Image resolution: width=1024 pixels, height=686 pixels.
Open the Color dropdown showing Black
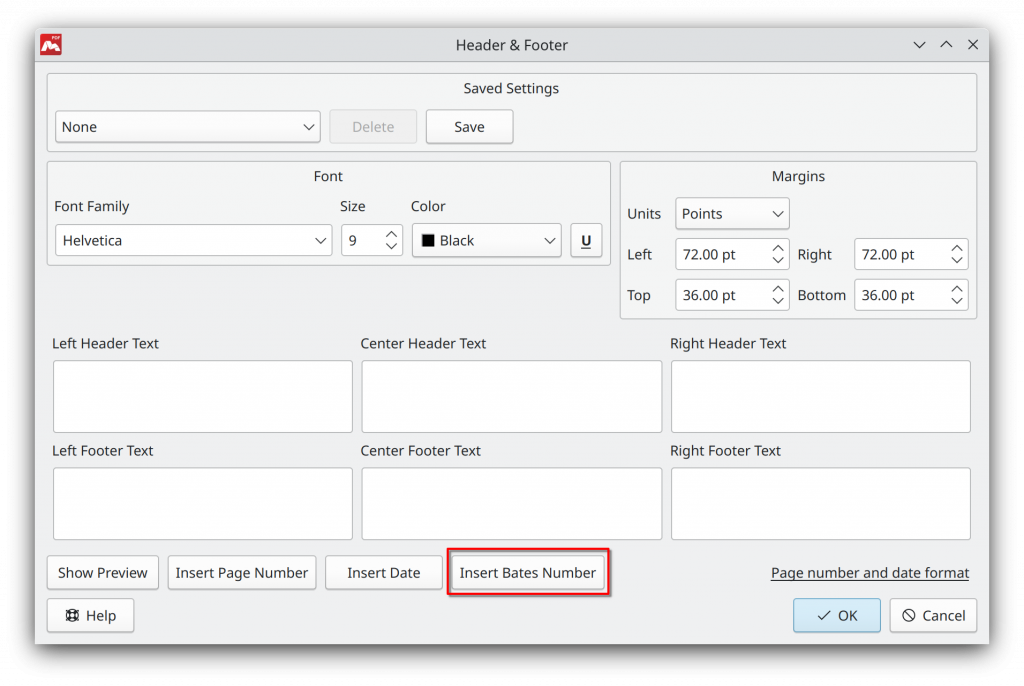486,241
